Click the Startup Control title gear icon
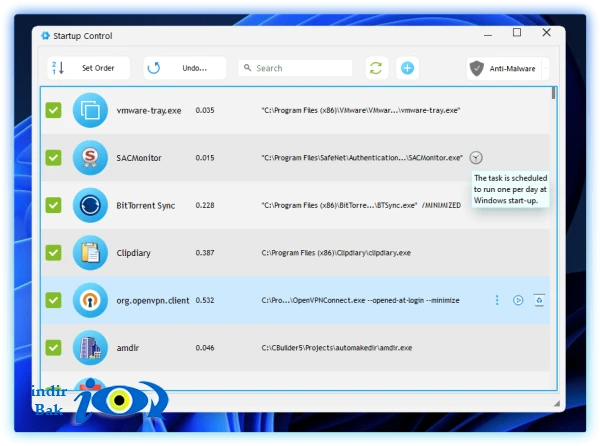Screen dimensions: 600x446 coord(46,36)
